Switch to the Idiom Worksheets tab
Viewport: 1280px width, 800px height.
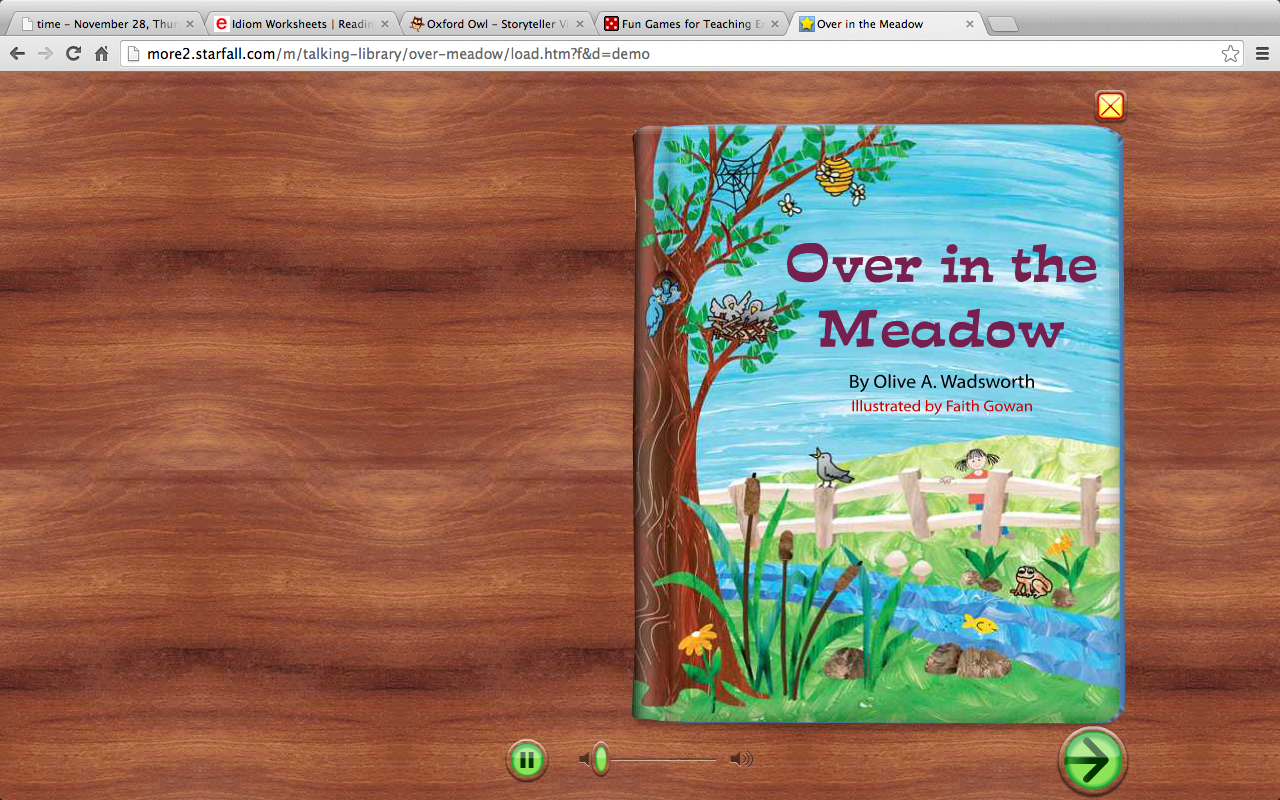click(300, 24)
